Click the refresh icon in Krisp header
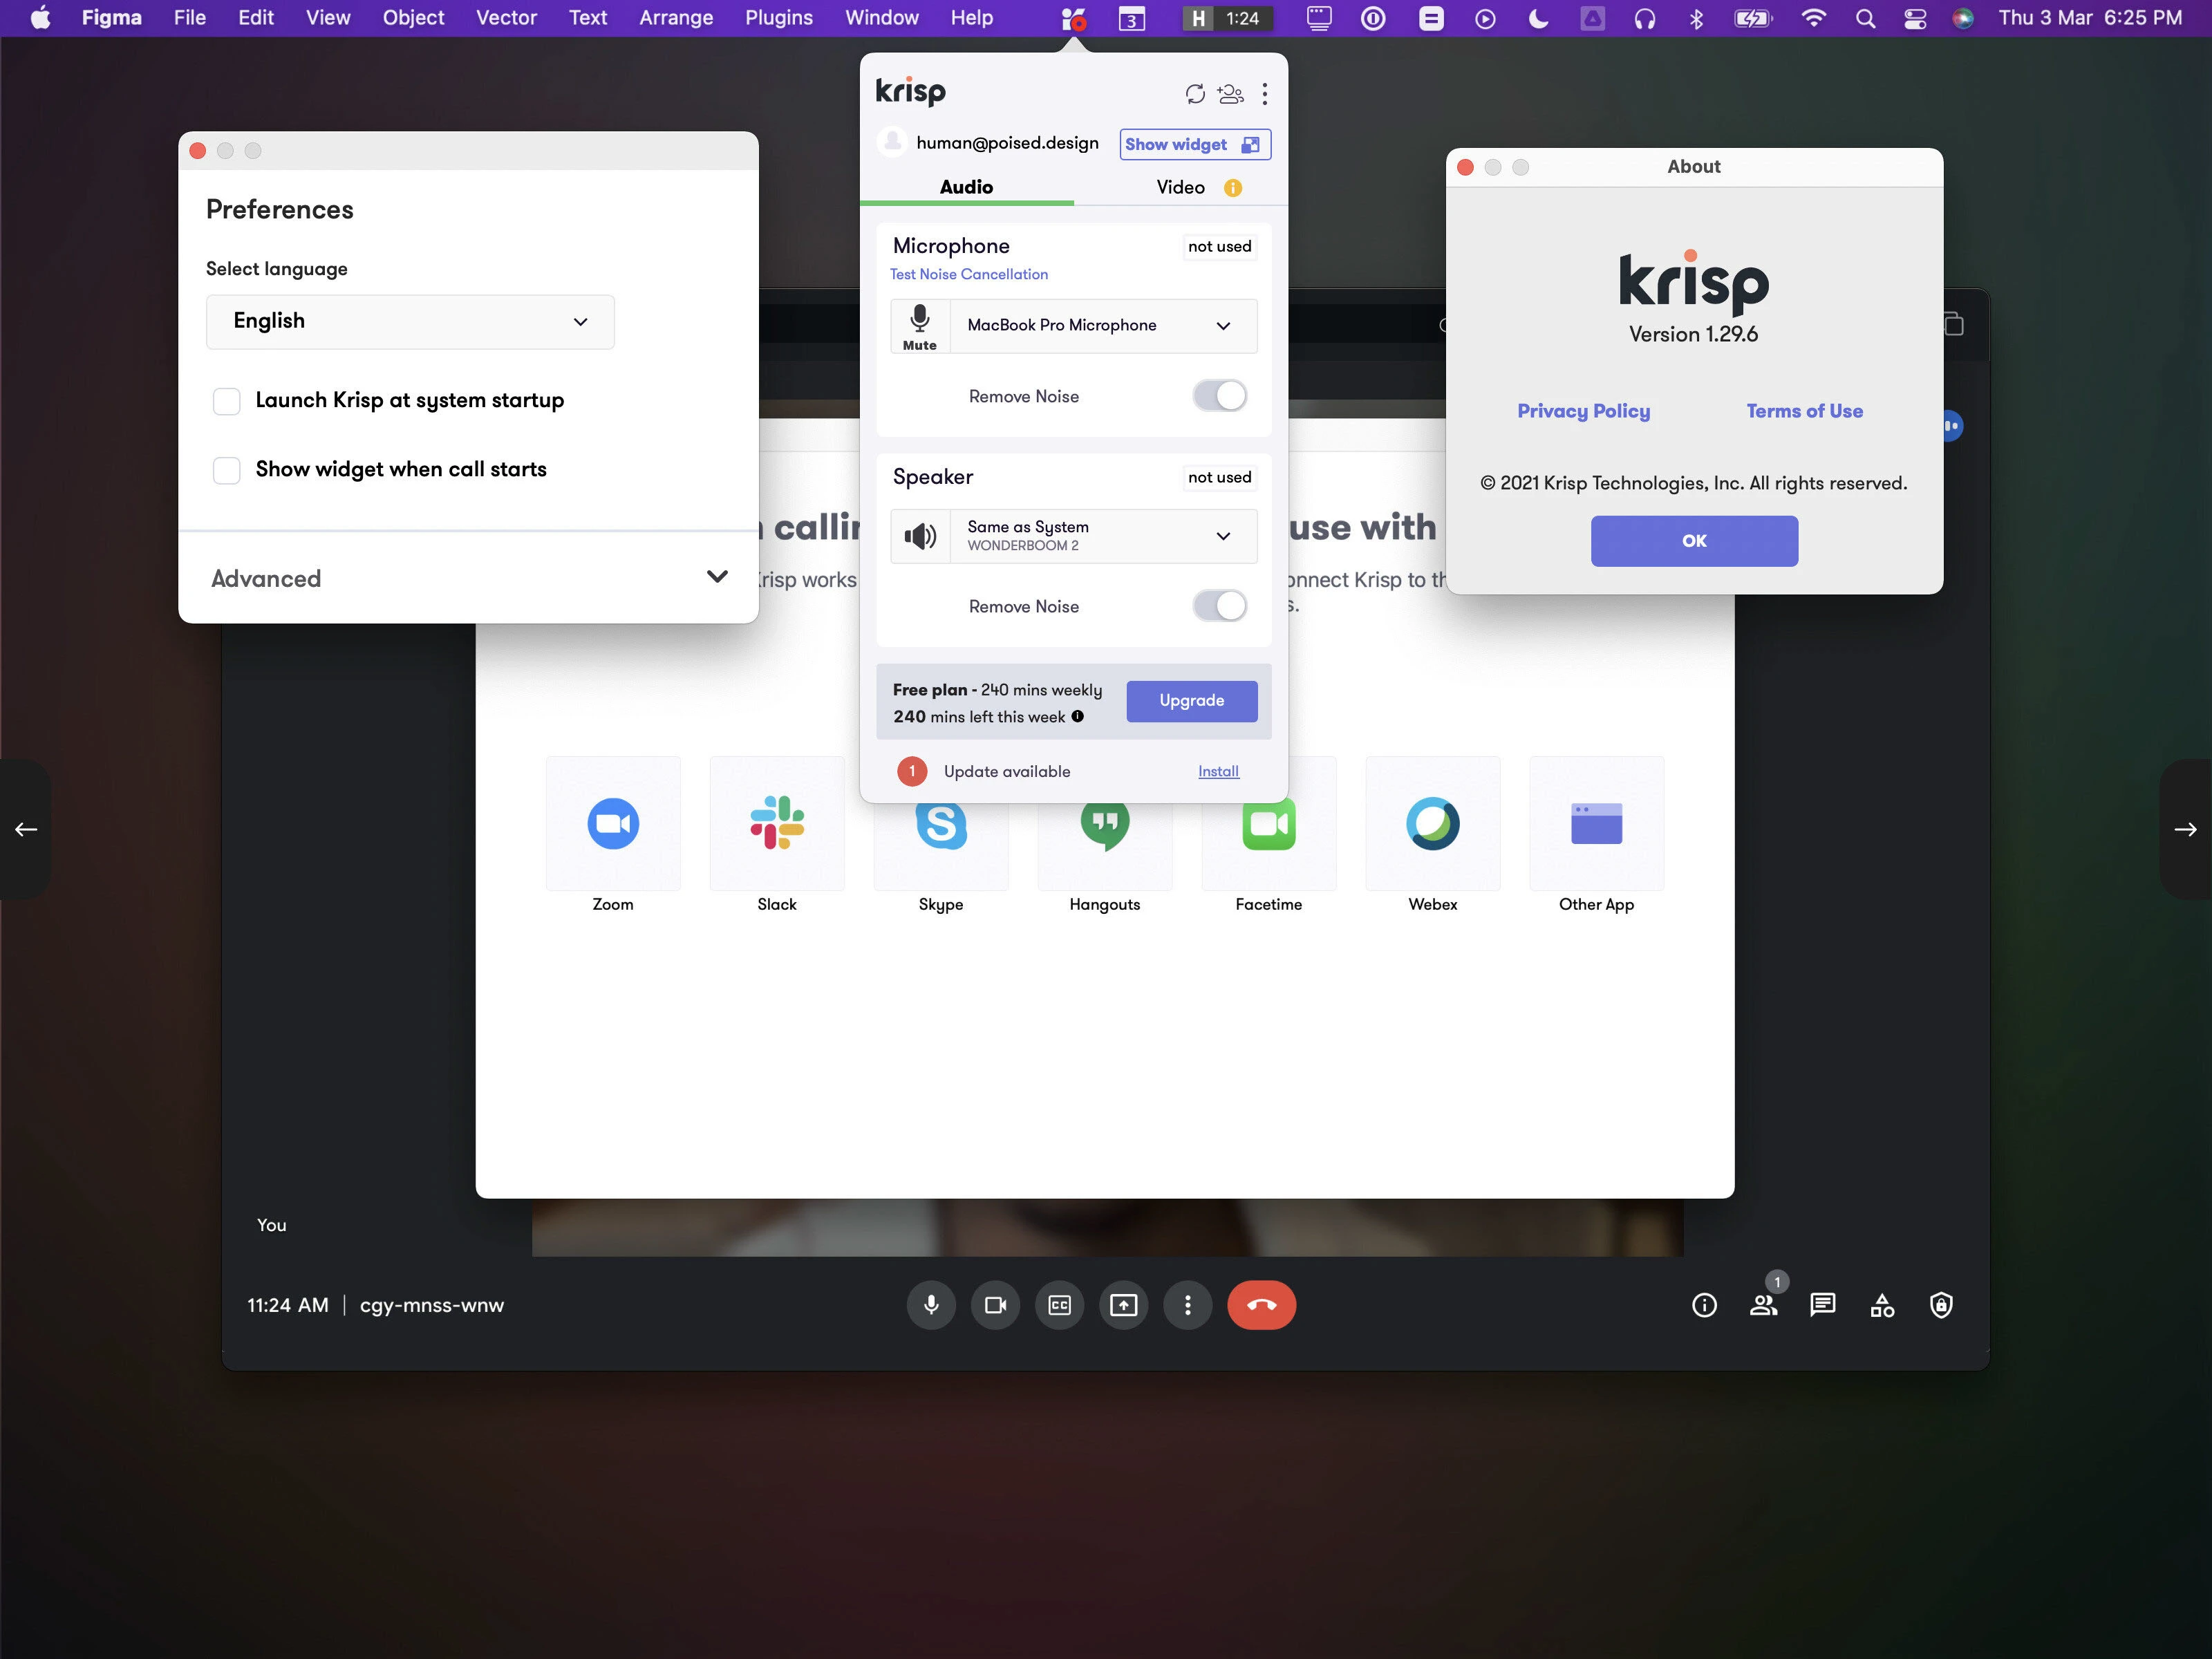This screenshot has height=1659, width=2212. (x=1195, y=94)
